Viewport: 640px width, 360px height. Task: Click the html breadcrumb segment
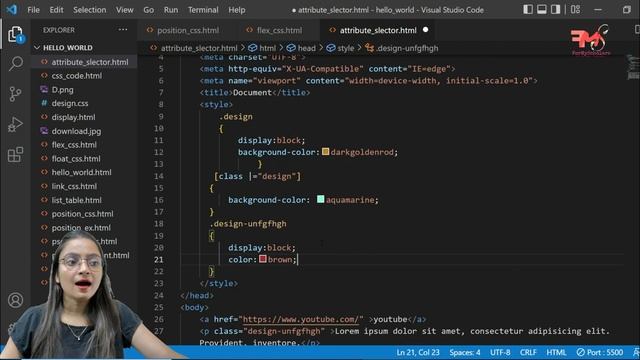[267, 48]
